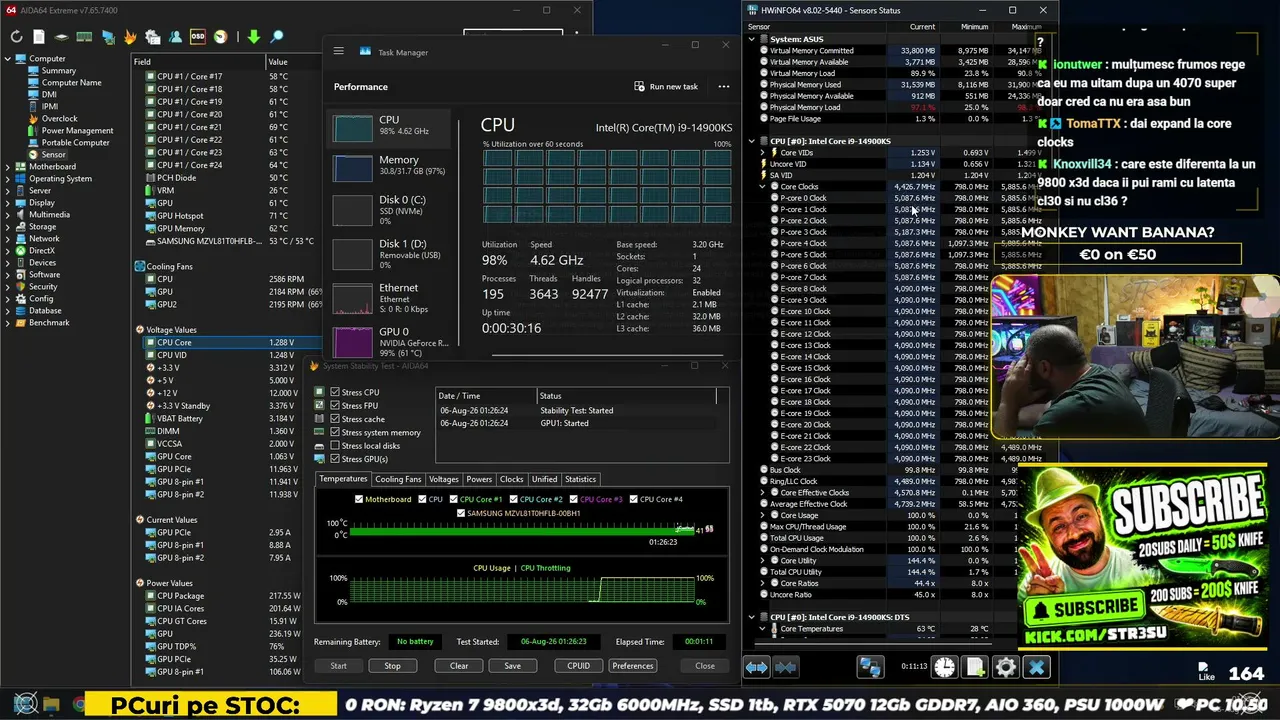Expand the Storage node in AIDA64 tree
The width and height of the screenshot is (1280, 720).
point(8,227)
